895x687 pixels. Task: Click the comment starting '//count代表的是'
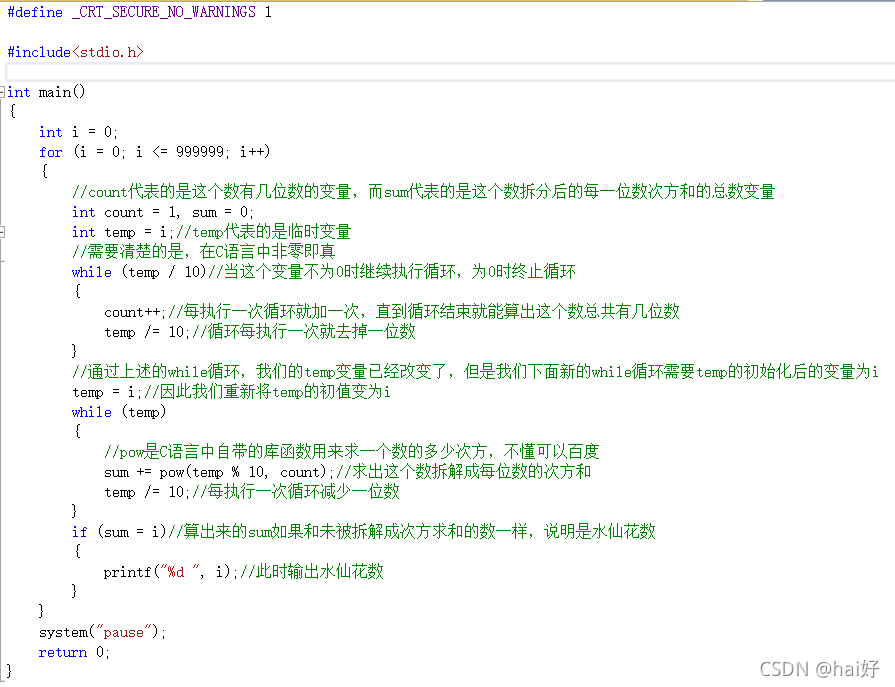[423, 192]
